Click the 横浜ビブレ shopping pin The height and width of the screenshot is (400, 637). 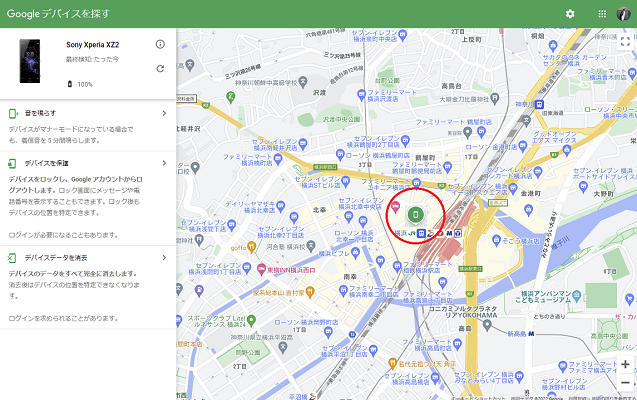[356, 253]
